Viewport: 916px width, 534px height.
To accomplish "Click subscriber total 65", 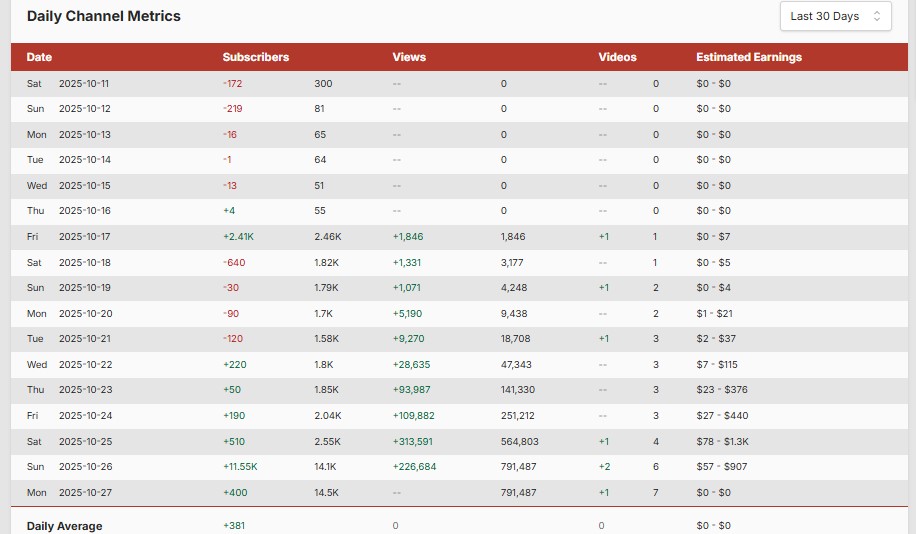I will [320, 134].
